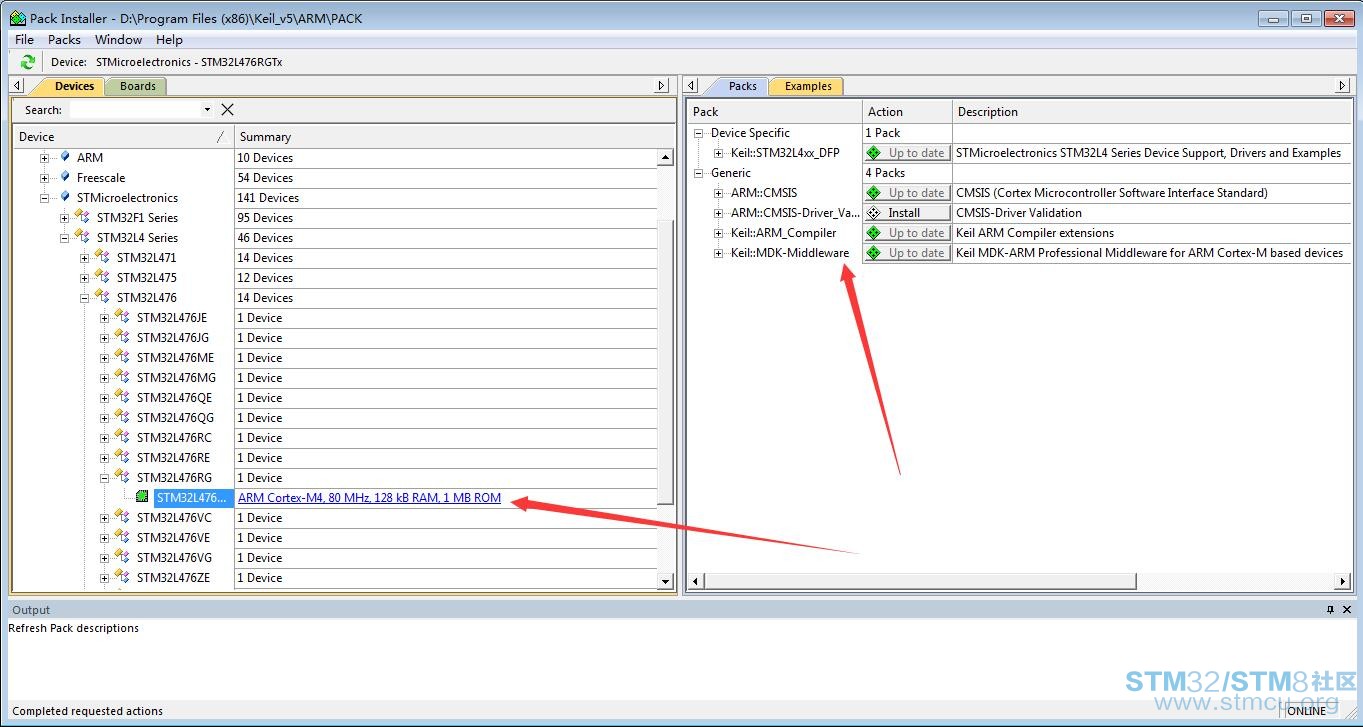Switch to the Boards tab

coord(137,86)
